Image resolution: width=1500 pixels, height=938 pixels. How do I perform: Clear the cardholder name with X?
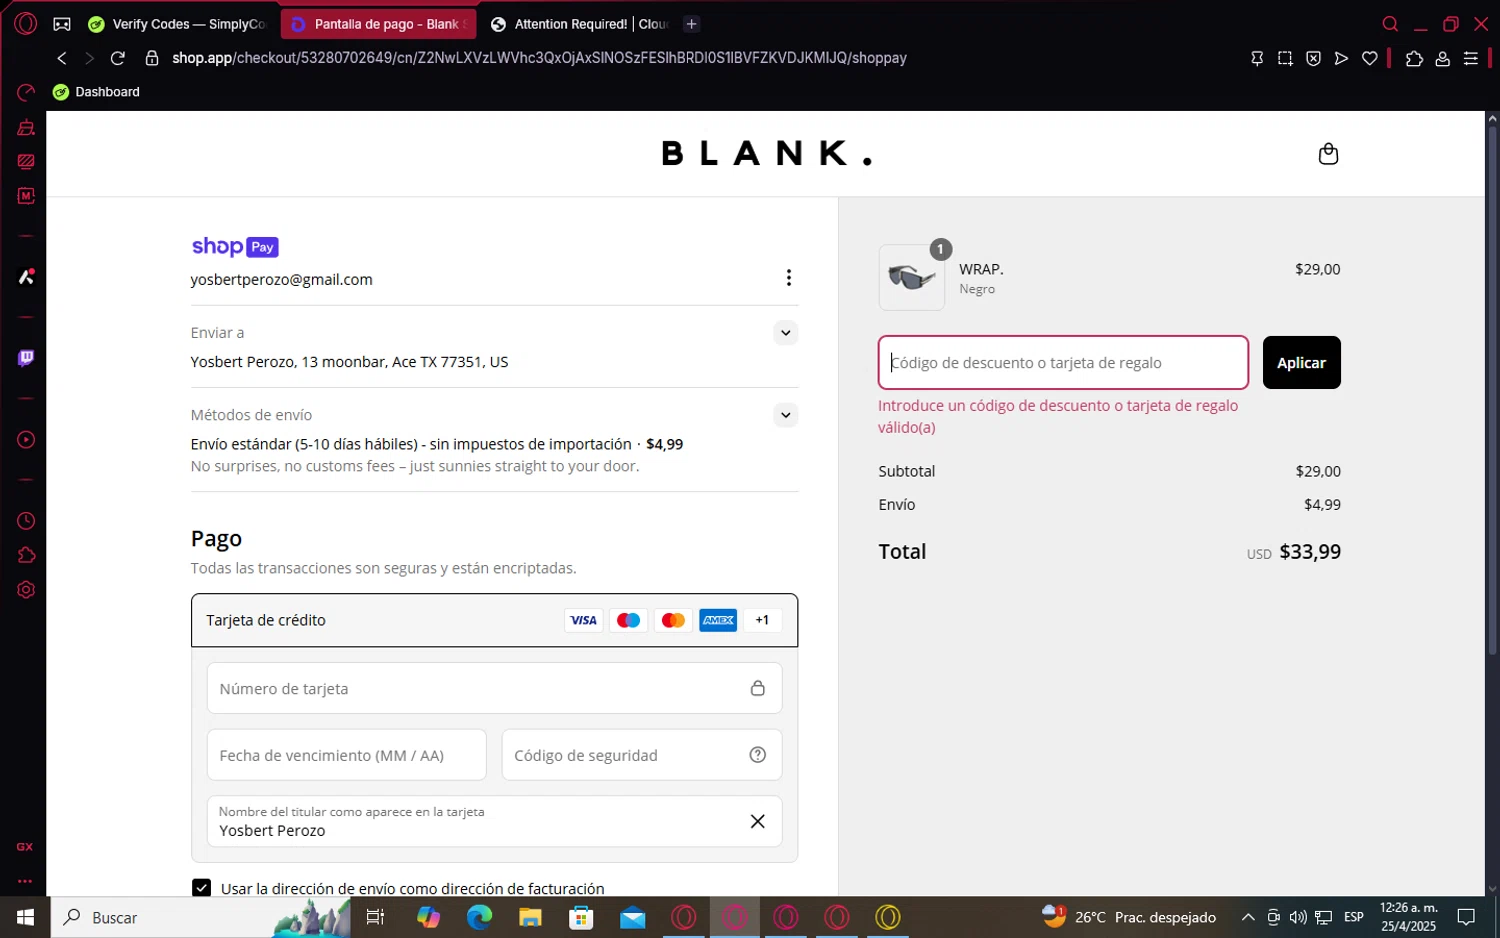[758, 821]
